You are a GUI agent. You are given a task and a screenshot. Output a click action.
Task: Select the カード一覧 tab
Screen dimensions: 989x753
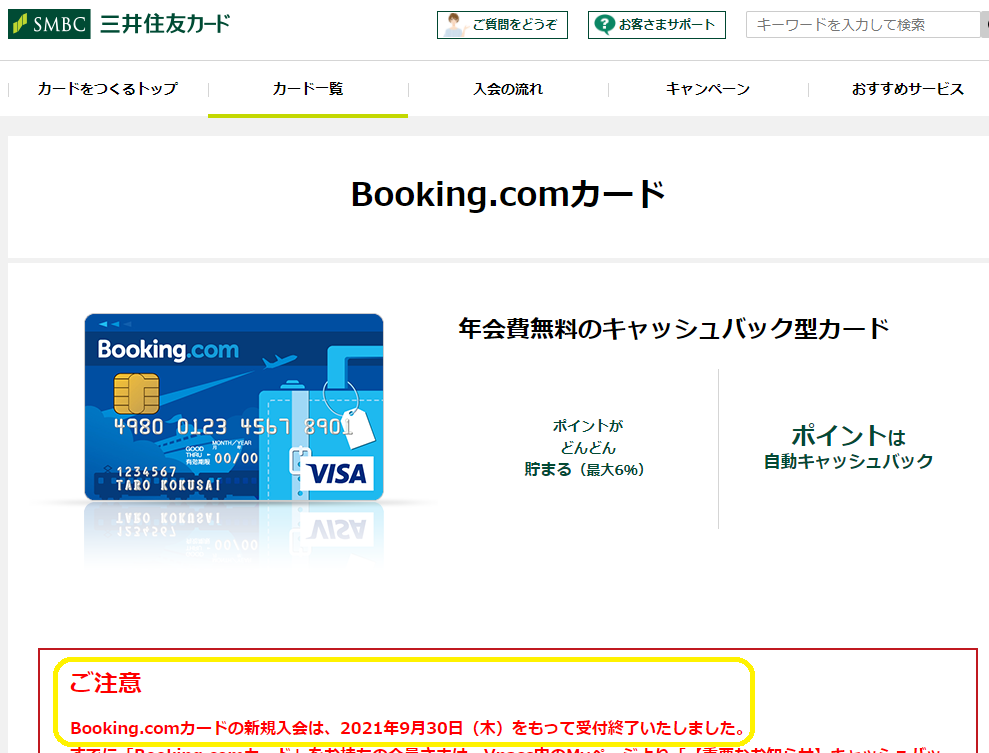[x=308, y=89]
